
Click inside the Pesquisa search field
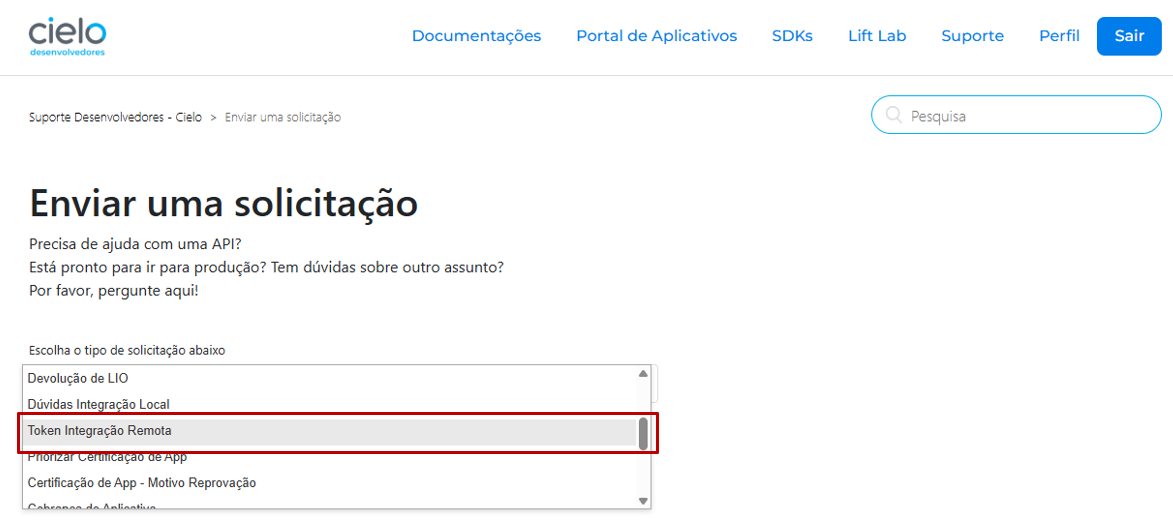pyautogui.click(x=1016, y=115)
